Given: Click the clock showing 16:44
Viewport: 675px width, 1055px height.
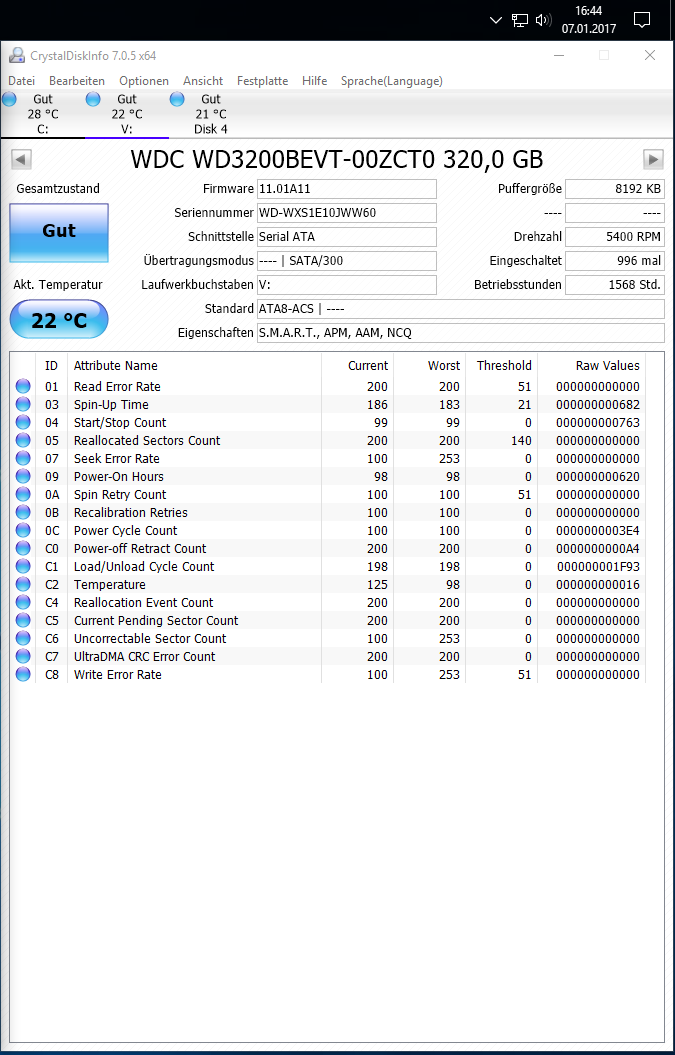Looking at the screenshot, I should pos(589,11).
